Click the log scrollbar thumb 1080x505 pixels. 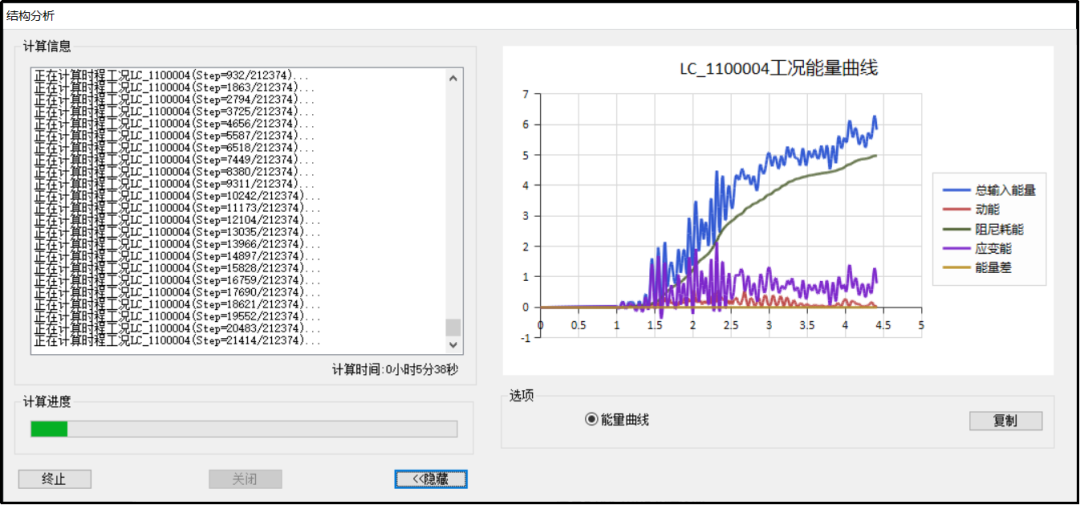click(x=453, y=327)
